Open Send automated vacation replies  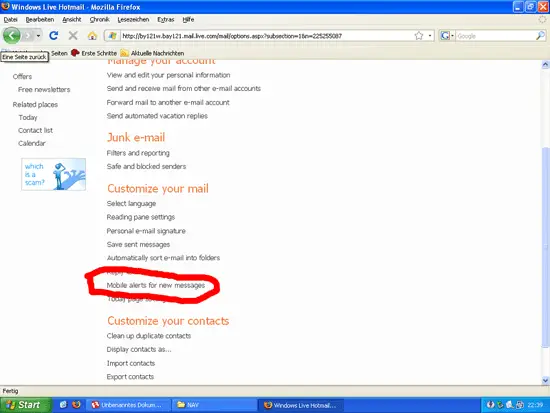[x=157, y=116]
